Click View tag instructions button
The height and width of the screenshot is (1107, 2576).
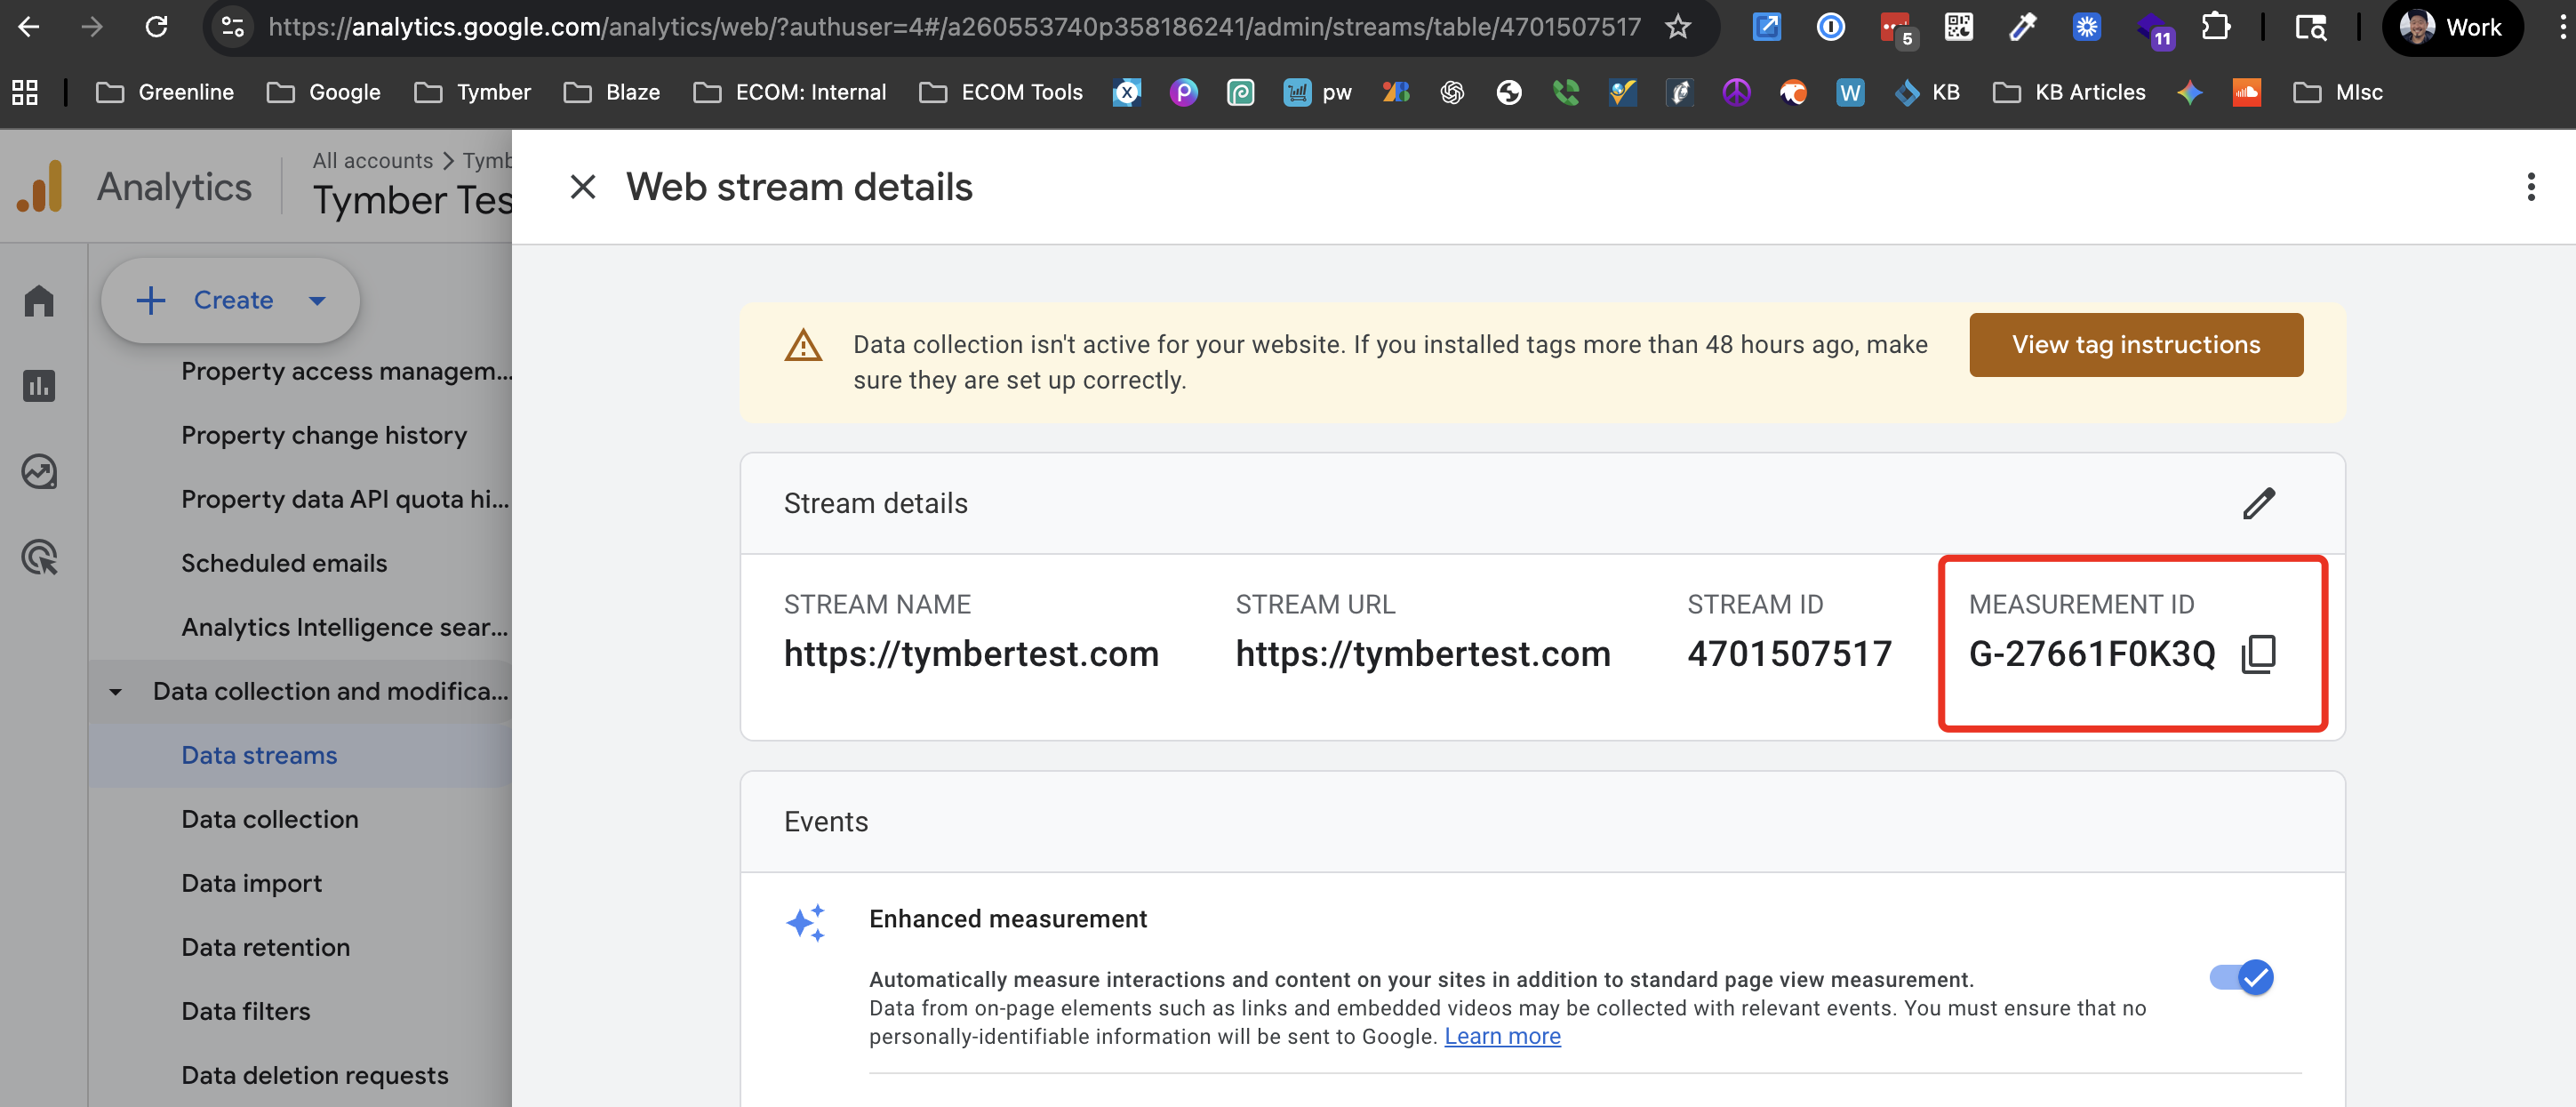(x=2135, y=345)
